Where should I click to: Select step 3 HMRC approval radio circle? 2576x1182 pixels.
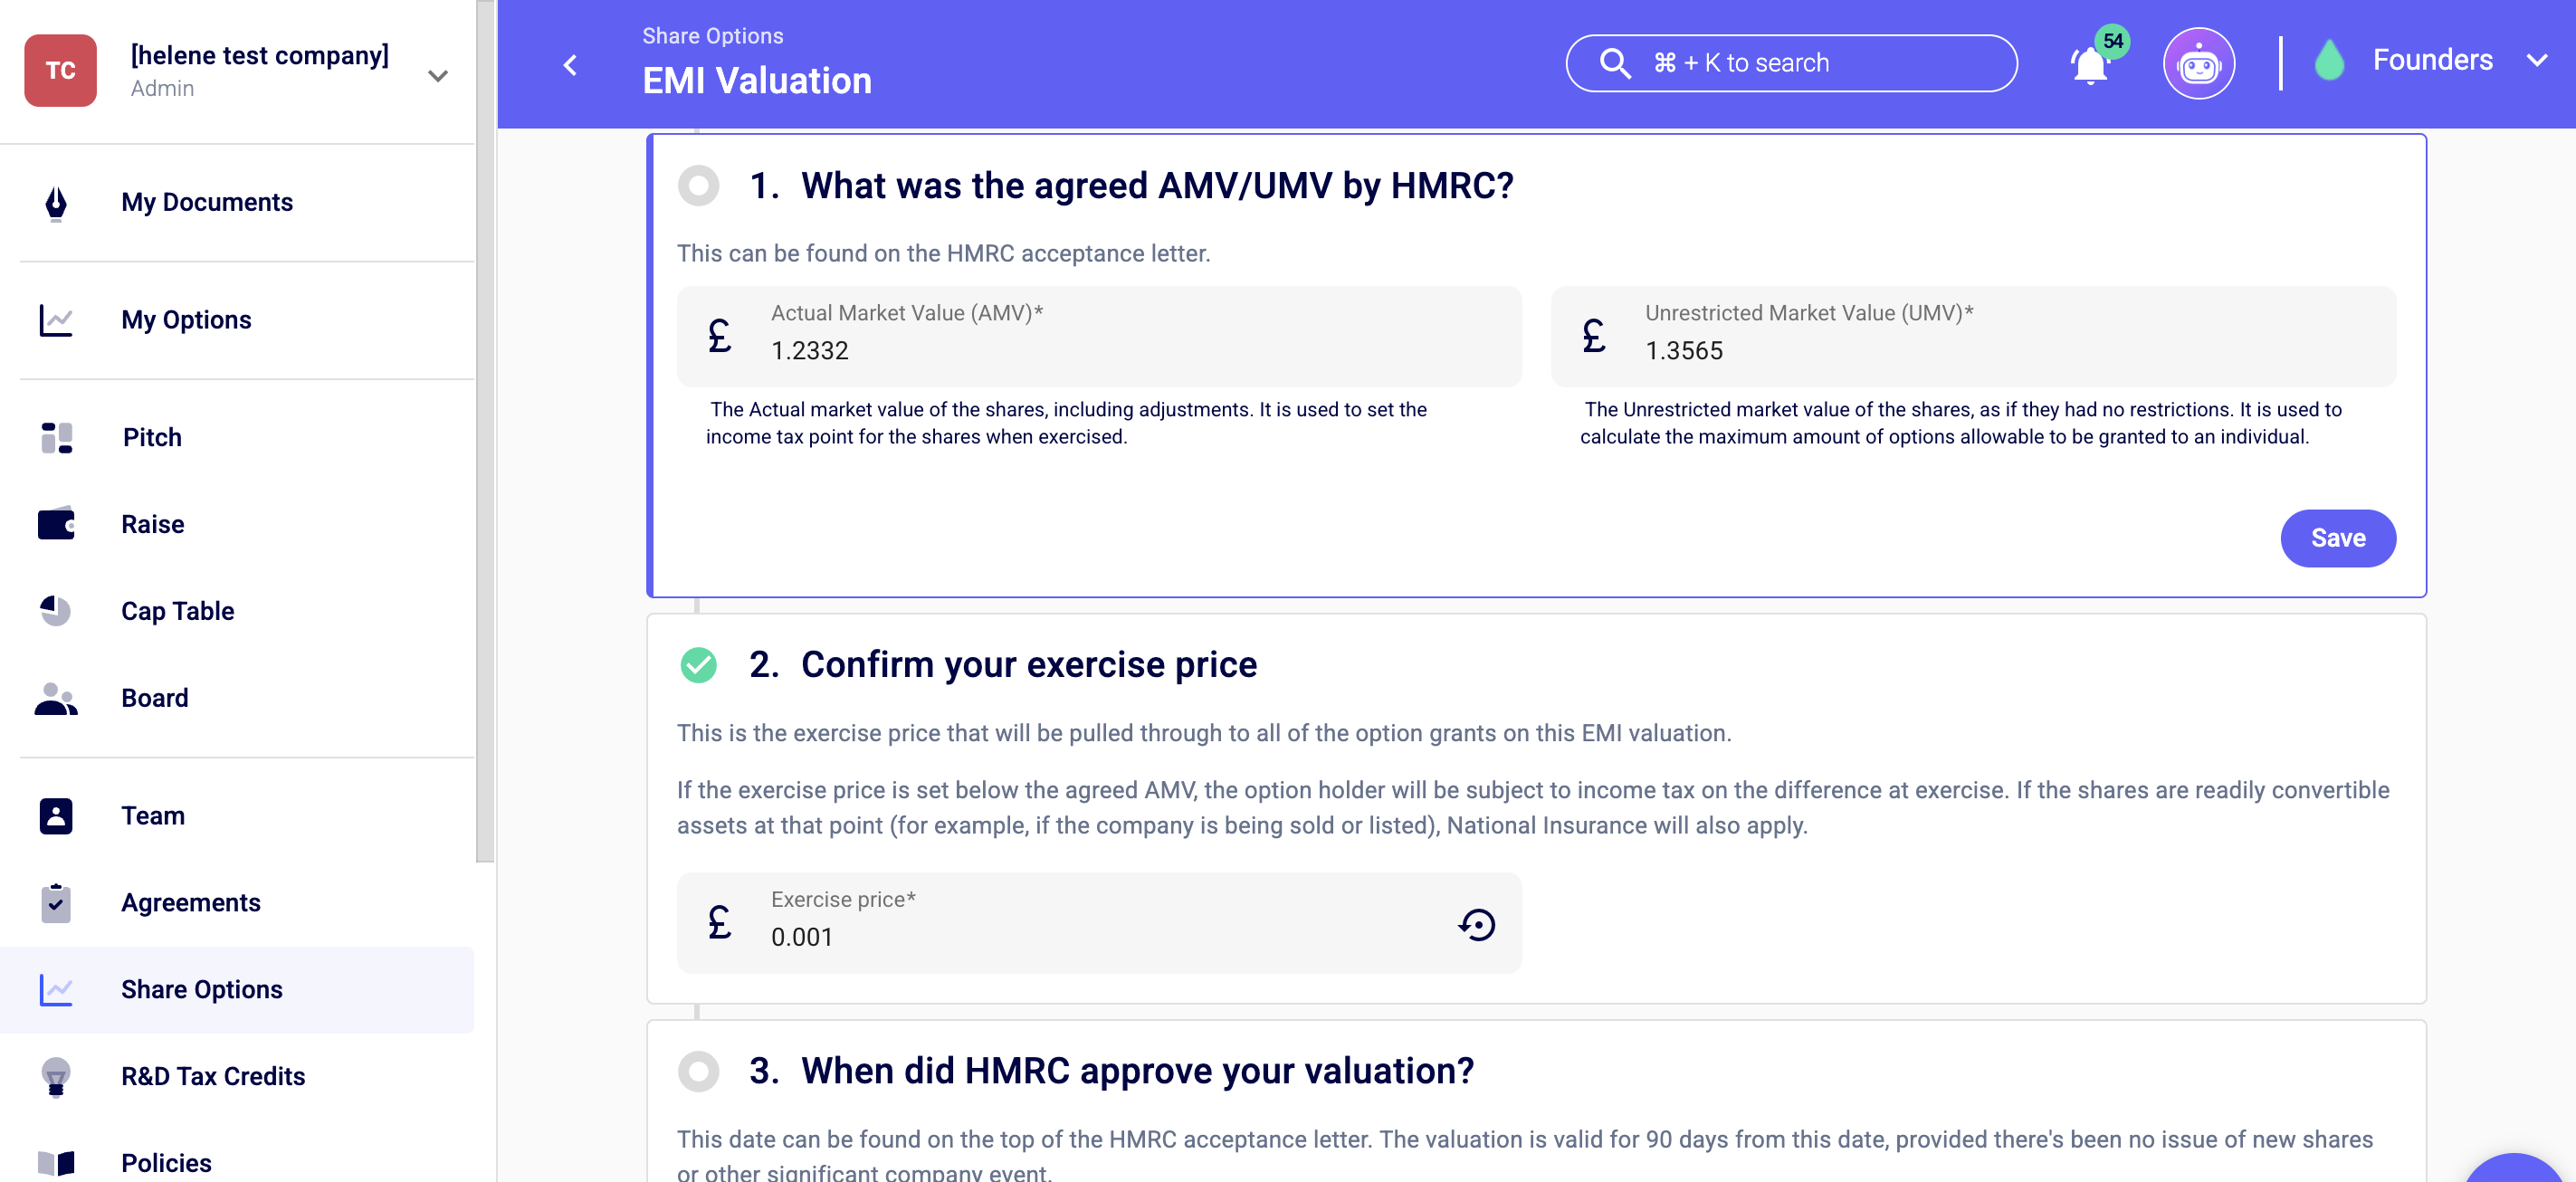pos(698,1070)
